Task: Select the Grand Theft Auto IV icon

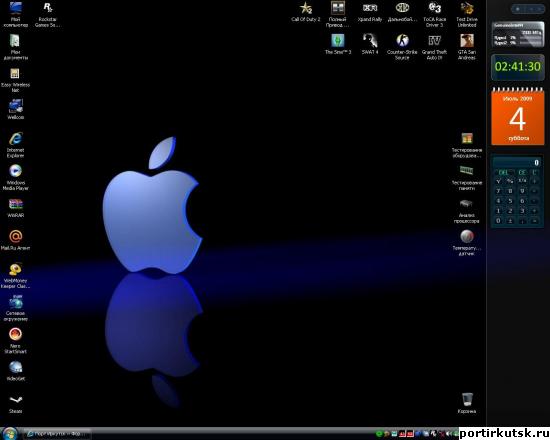Action: click(435, 47)
